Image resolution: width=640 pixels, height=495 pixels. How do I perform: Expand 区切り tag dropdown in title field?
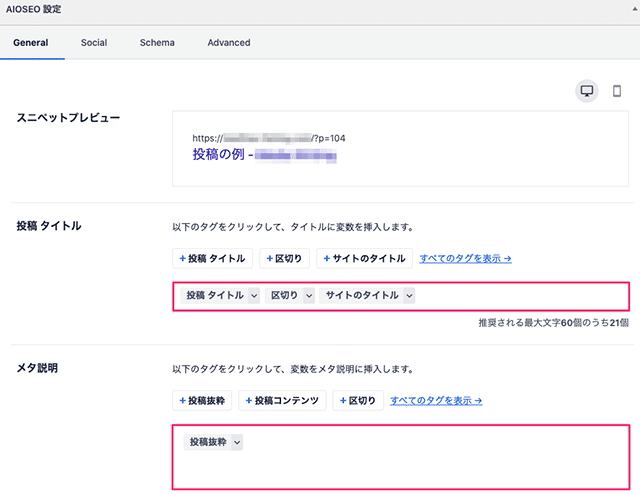(308, 295)
